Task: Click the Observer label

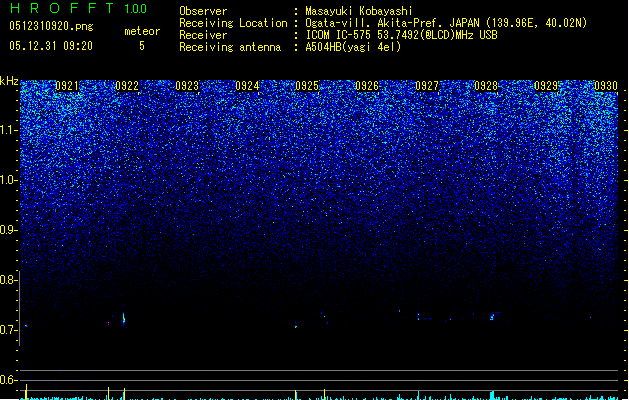Action: (x=203, y=11)
